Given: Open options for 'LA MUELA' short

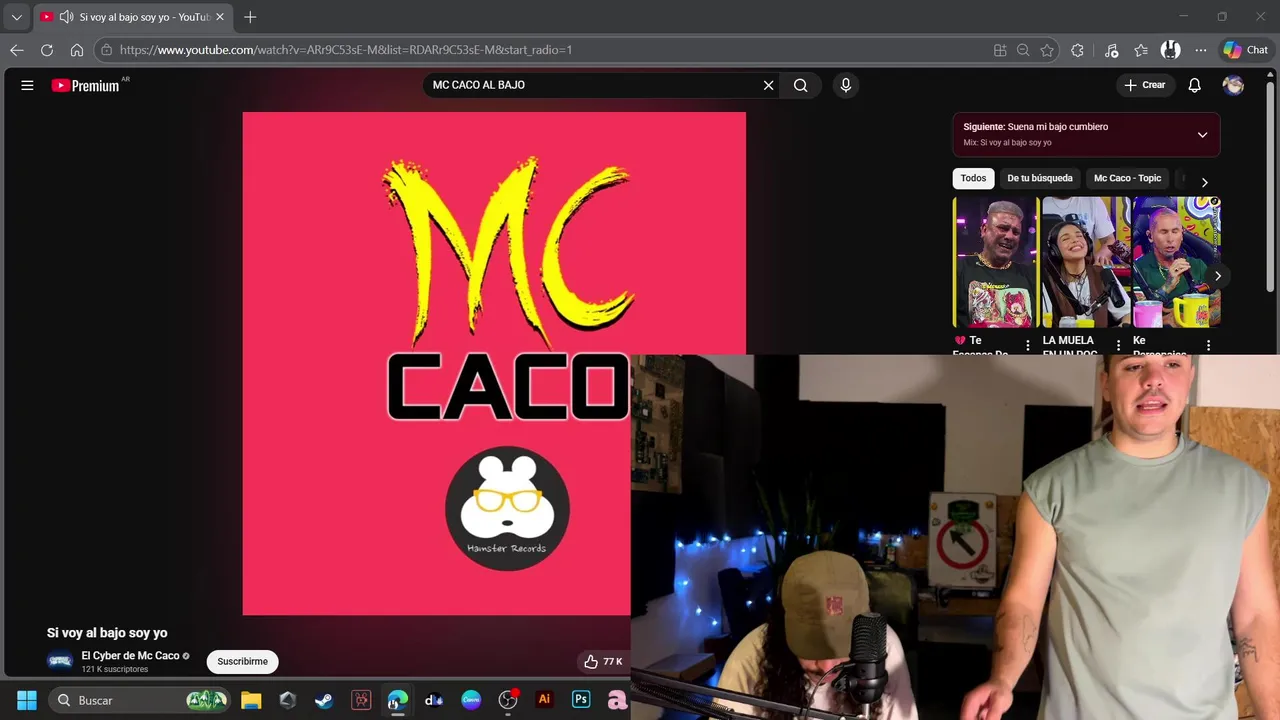Looking at the screenshot, I should (1118, 345).
